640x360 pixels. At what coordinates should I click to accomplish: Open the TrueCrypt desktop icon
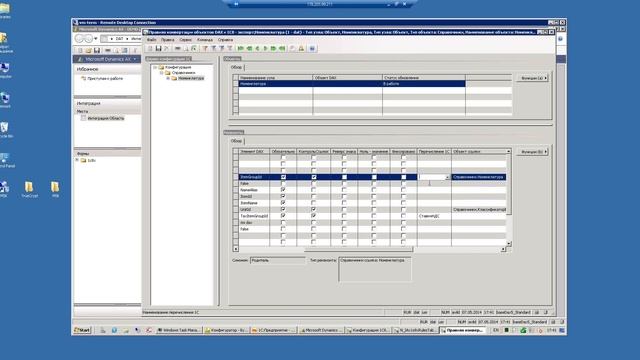coord(29,190)
